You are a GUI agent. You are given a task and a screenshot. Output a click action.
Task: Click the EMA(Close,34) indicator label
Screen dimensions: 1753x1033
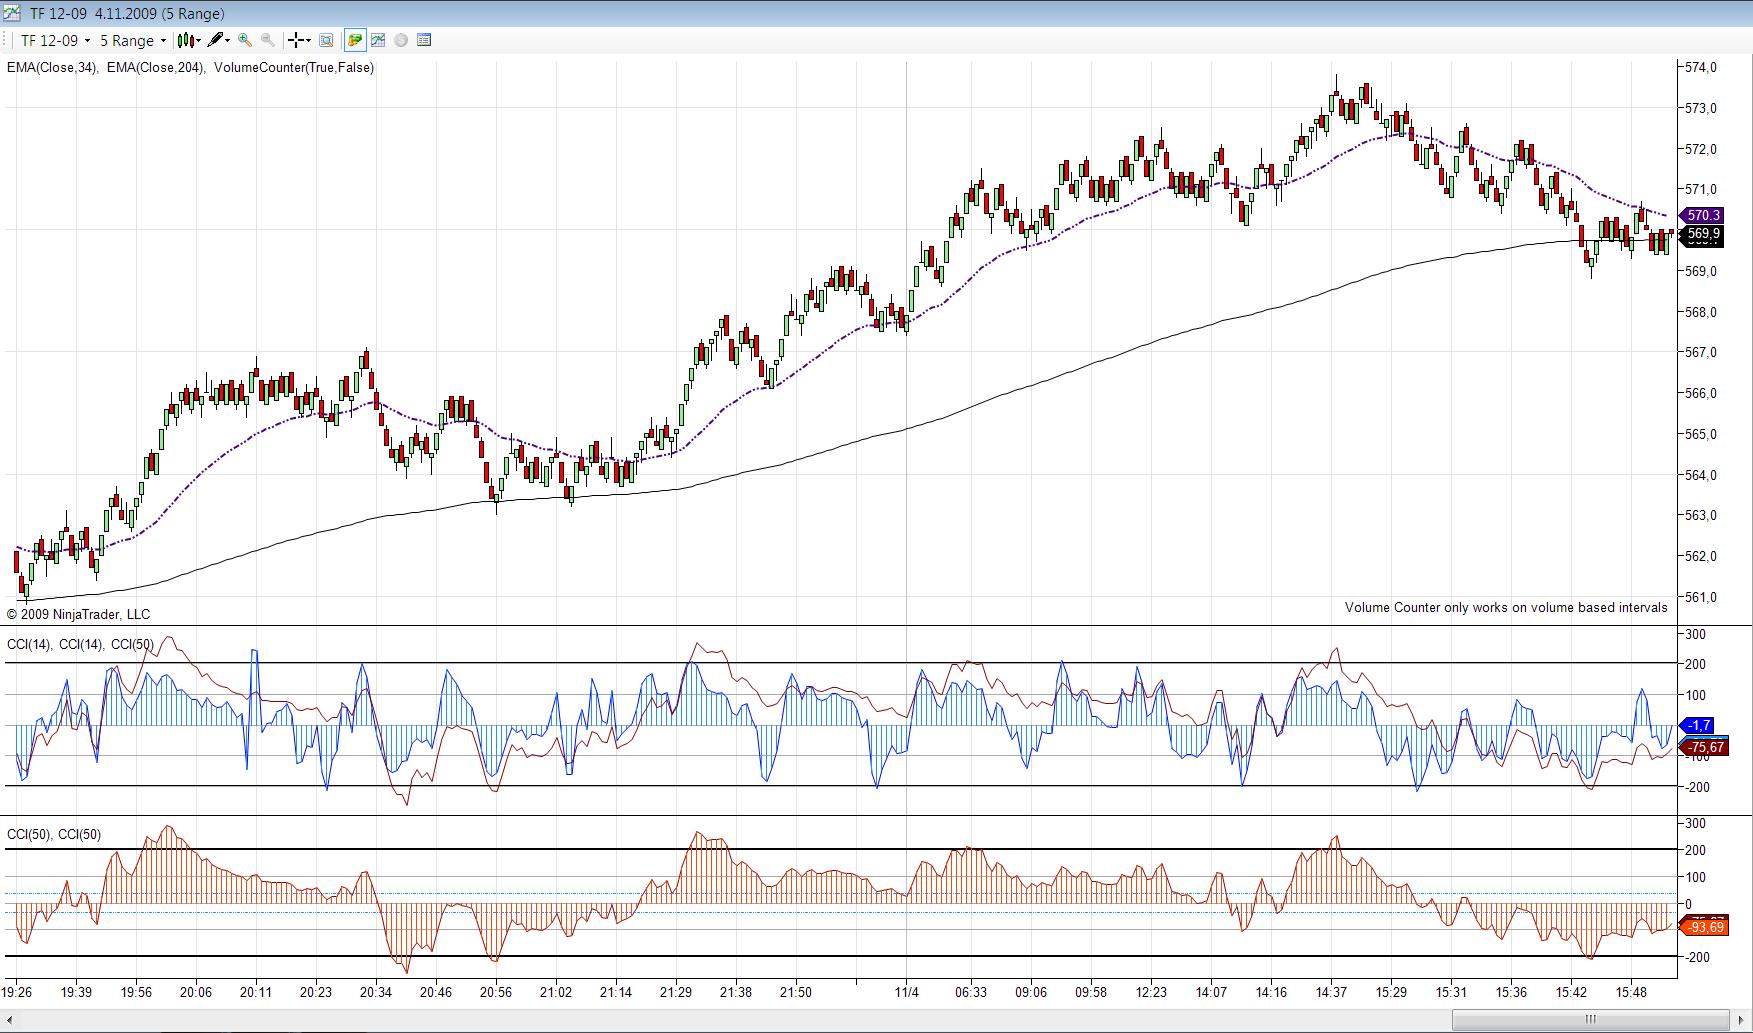(x=51, y=68)
